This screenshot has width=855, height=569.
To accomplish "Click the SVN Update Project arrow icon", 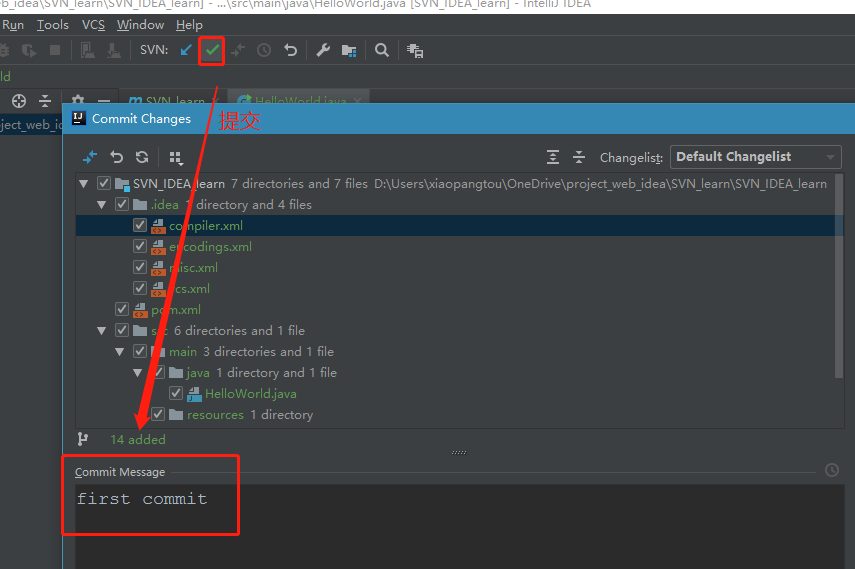I will point(186,50).
